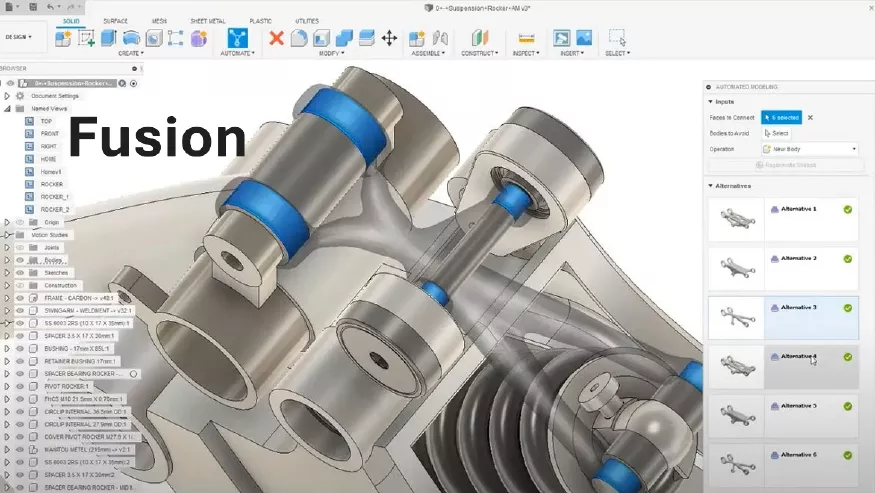Select the FRONT named view
Viewport: 875px width, 493px height.
pyautogui.click(x=49, y=134)
